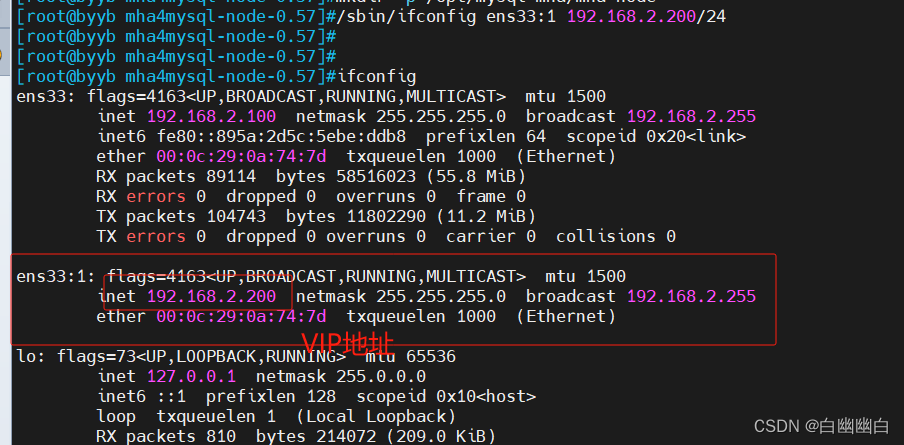Click the scopeid 0x20<link> text
This screenshot has height=445, width=904.
(x=656, y=136)
